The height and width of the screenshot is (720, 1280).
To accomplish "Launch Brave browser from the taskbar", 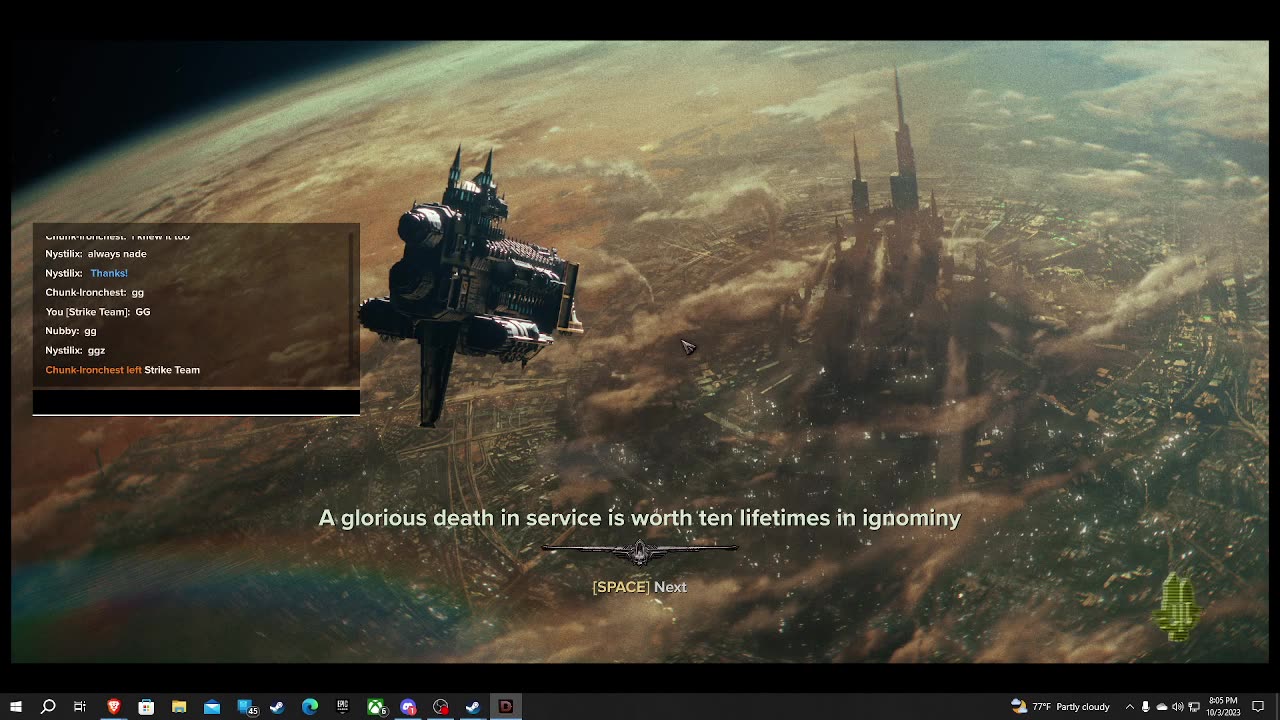I will coord(113,707).
